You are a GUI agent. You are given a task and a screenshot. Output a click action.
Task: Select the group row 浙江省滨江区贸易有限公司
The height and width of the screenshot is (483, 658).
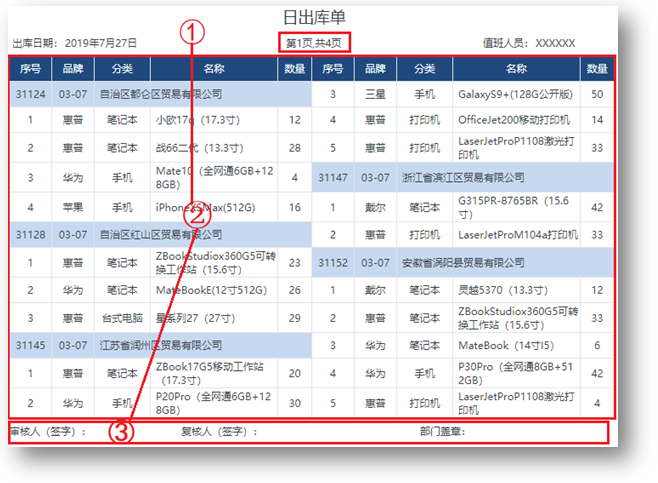(464, 177)
